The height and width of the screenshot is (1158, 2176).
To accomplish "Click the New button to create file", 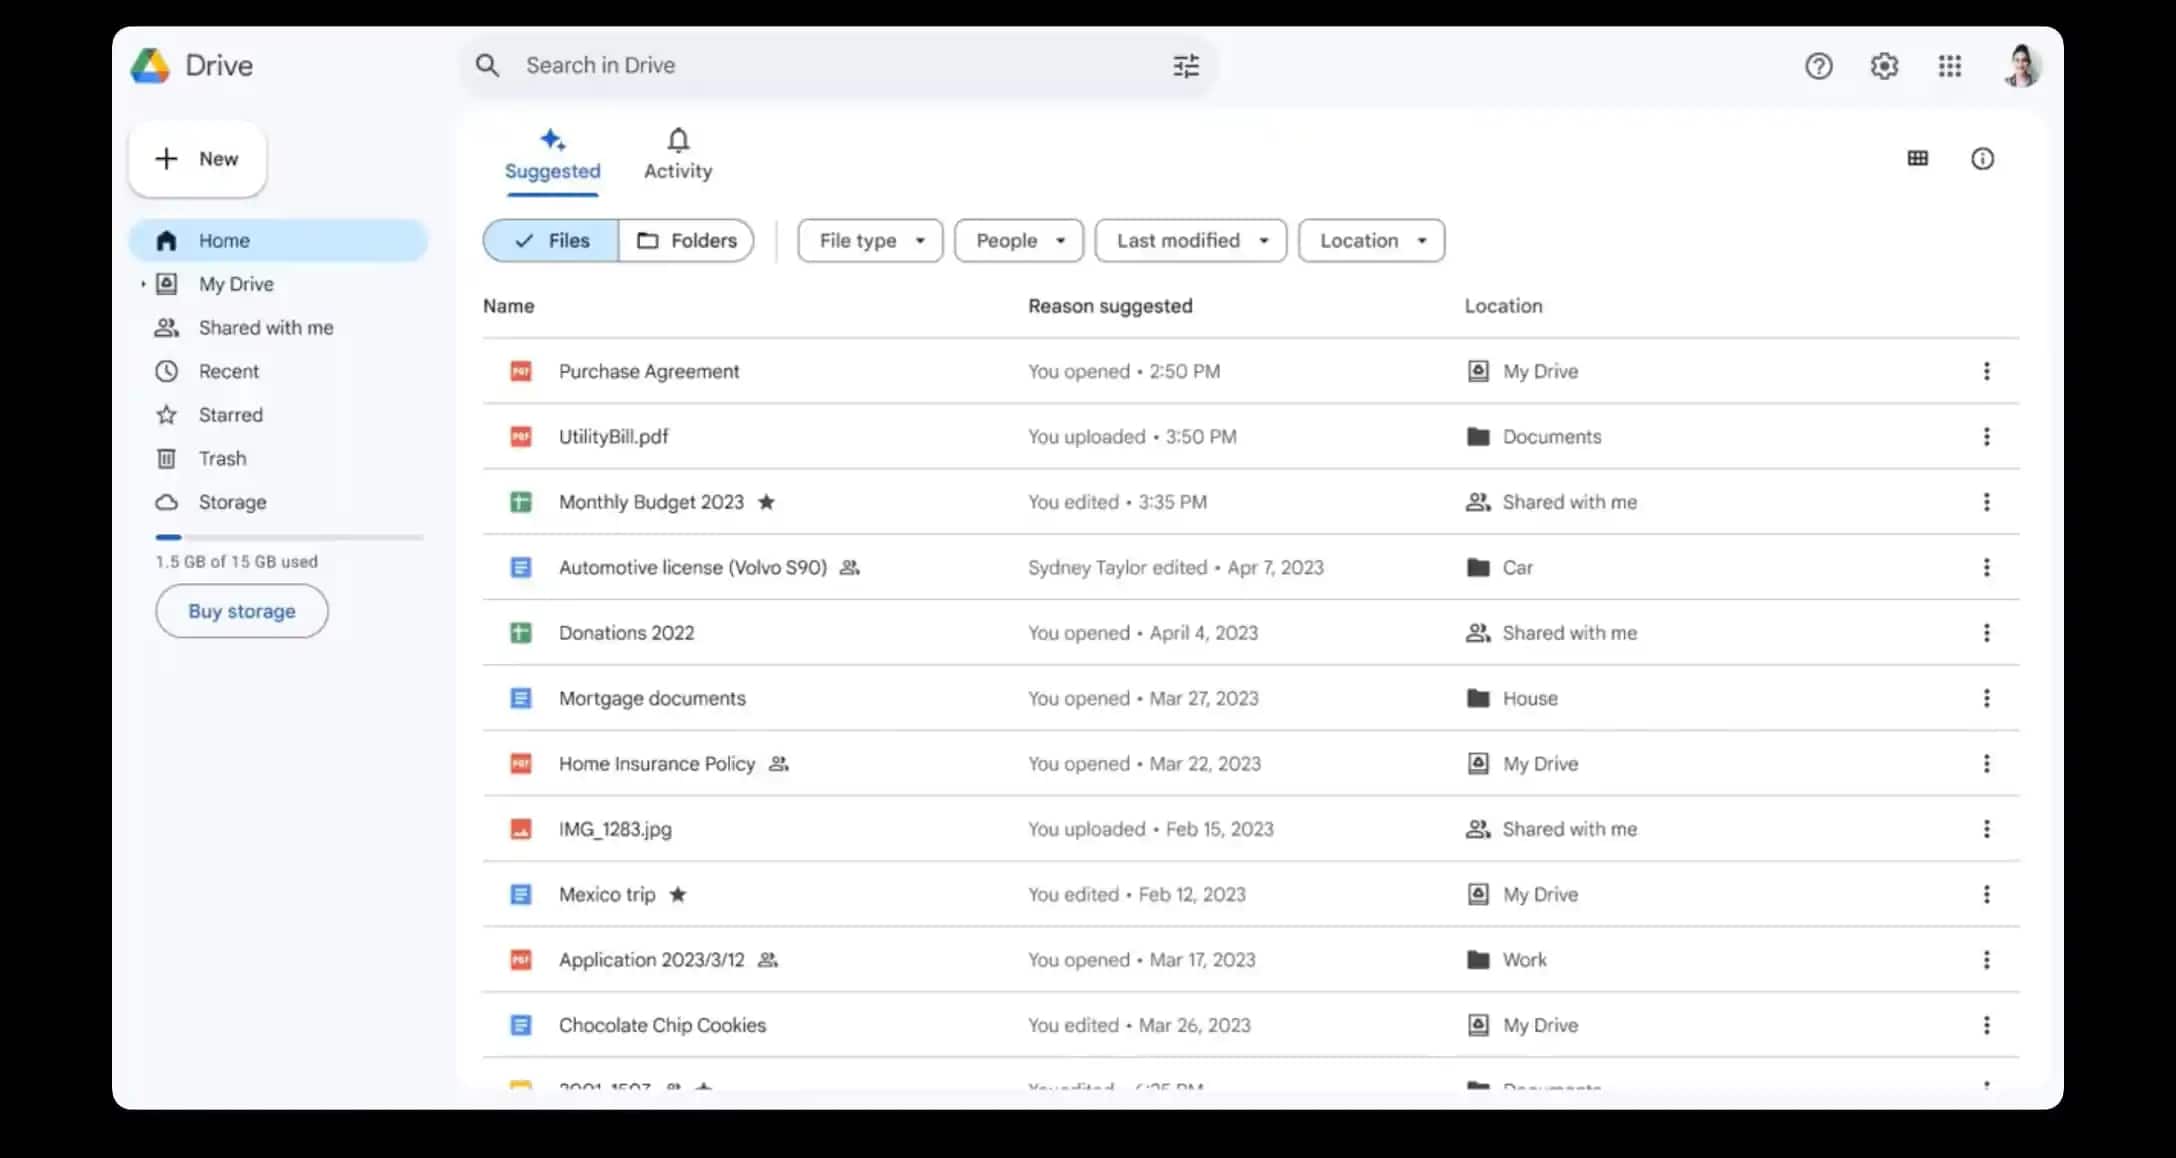I will click(199, 158).
